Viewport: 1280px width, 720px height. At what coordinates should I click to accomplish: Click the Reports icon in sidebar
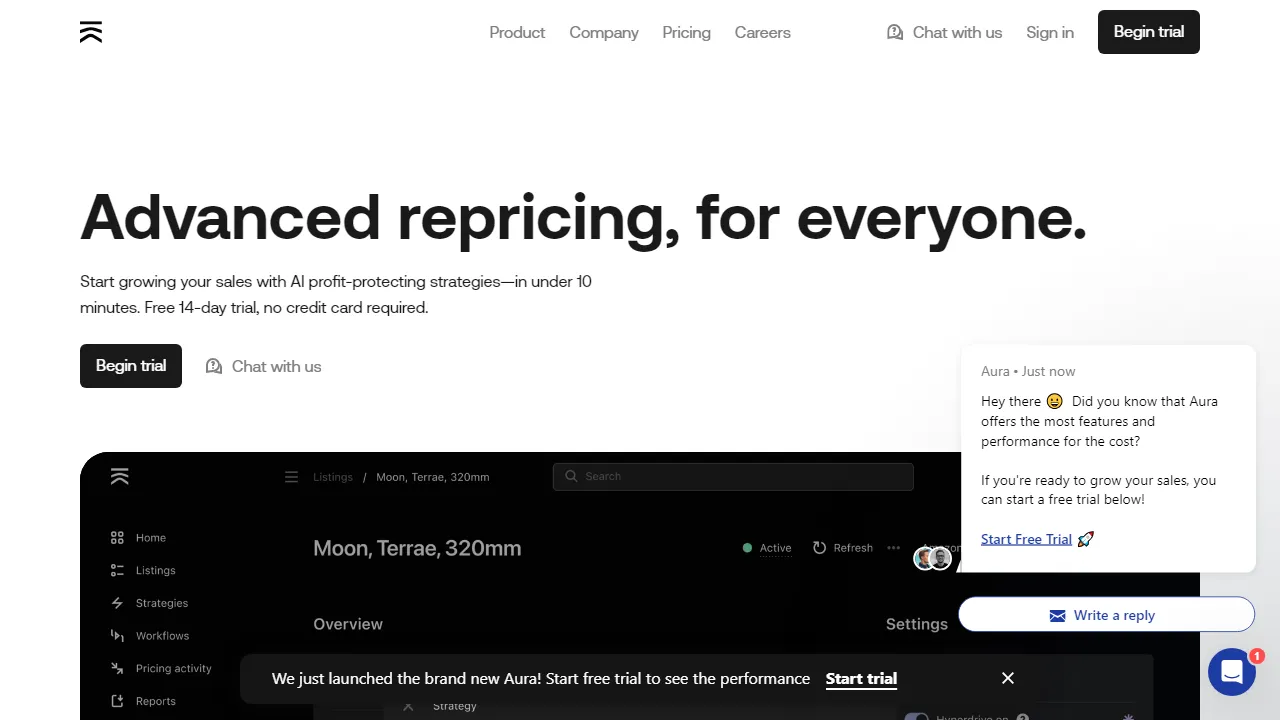pyautogui.click(x=118, y=701)
